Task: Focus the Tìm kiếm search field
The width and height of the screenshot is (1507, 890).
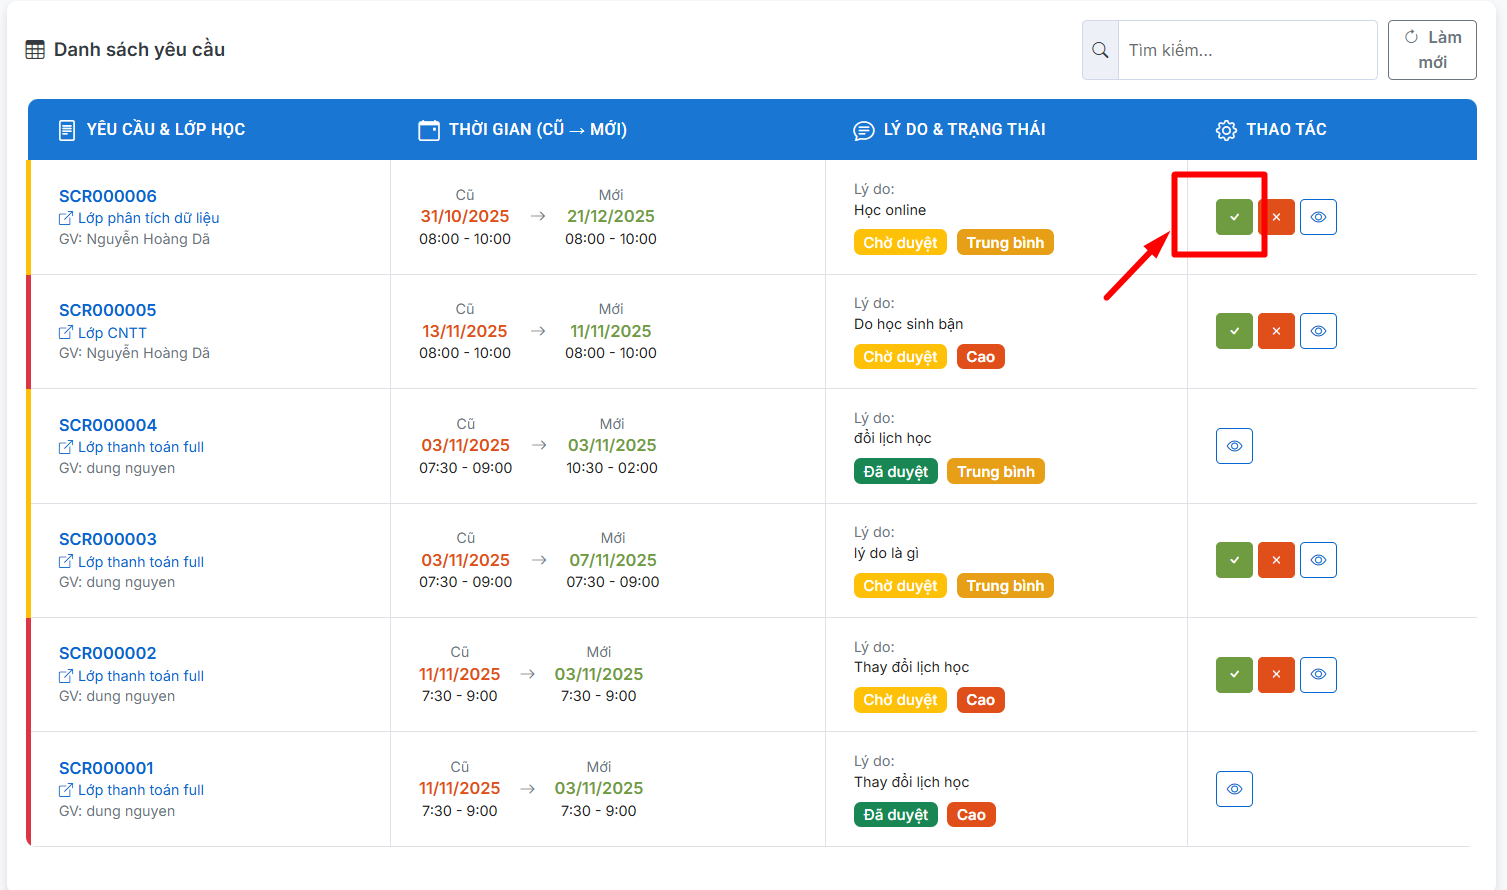Action: pos(1246,50)
